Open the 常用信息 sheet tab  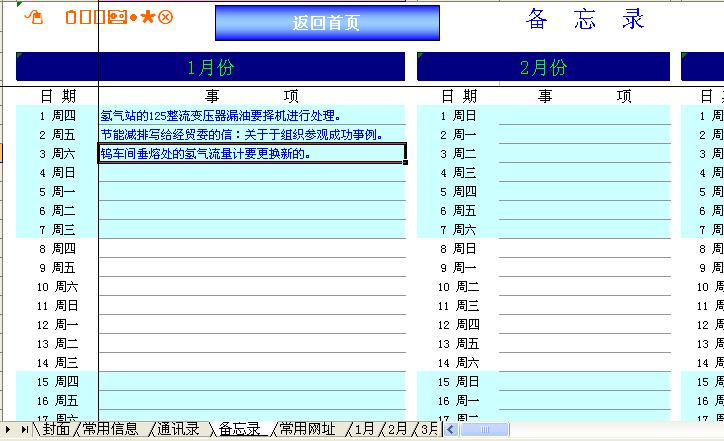[x=110, y=430]
